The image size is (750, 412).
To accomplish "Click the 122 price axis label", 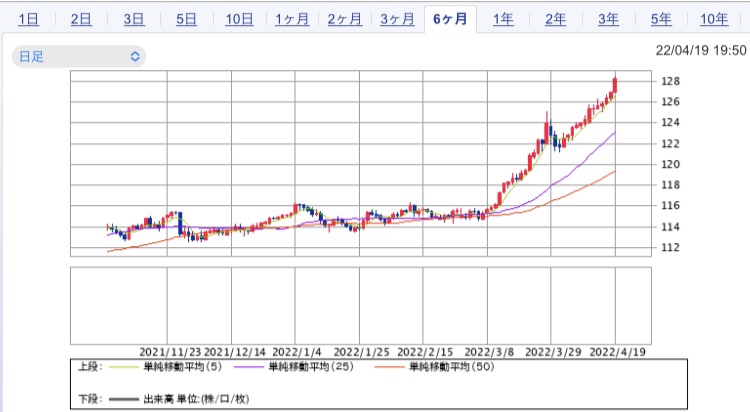I will pyautogui.click(x=670, y=144).
